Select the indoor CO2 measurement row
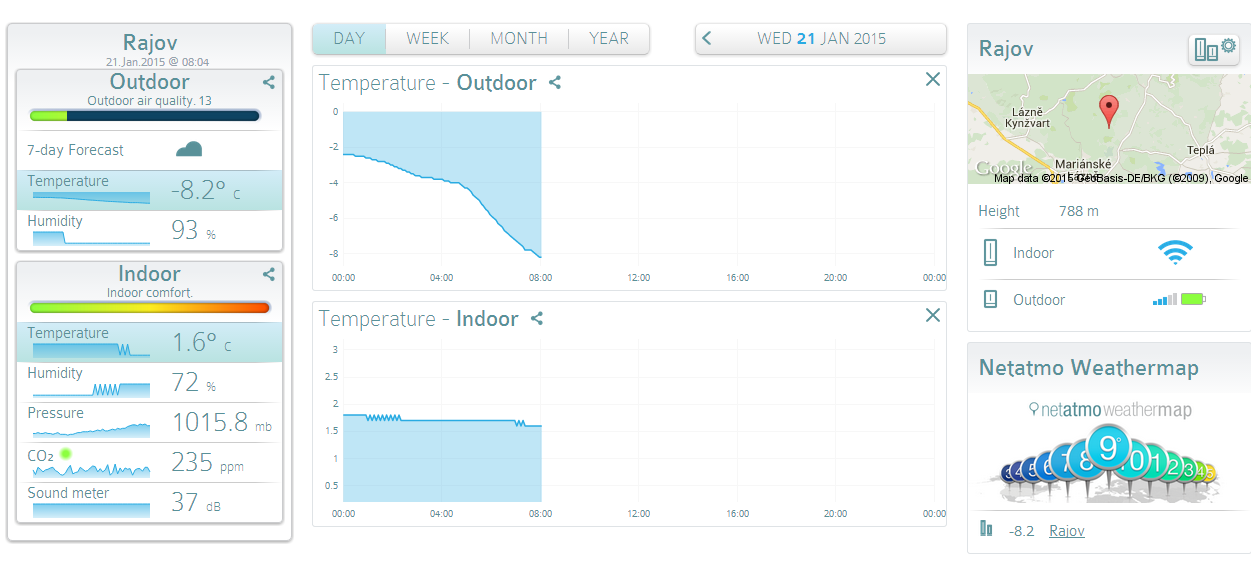1251x563 pixels. (x=150, y=463)
